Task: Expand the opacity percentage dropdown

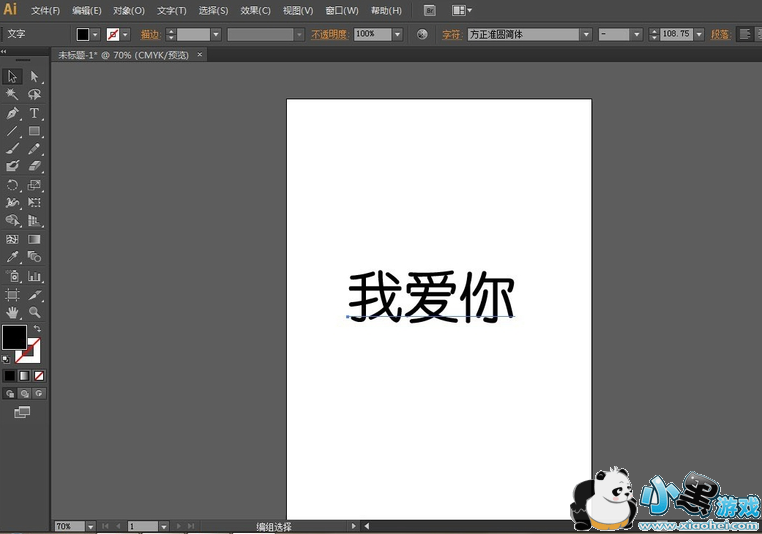Action: 397,34
